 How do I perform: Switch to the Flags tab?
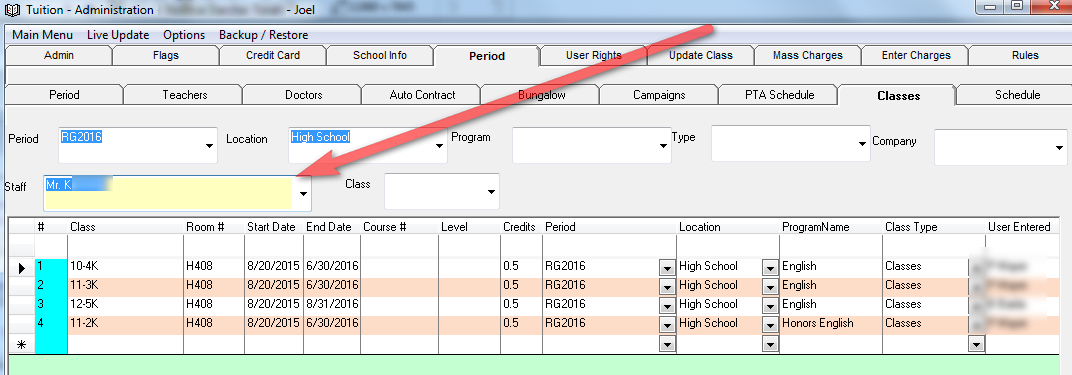[166, 55]
